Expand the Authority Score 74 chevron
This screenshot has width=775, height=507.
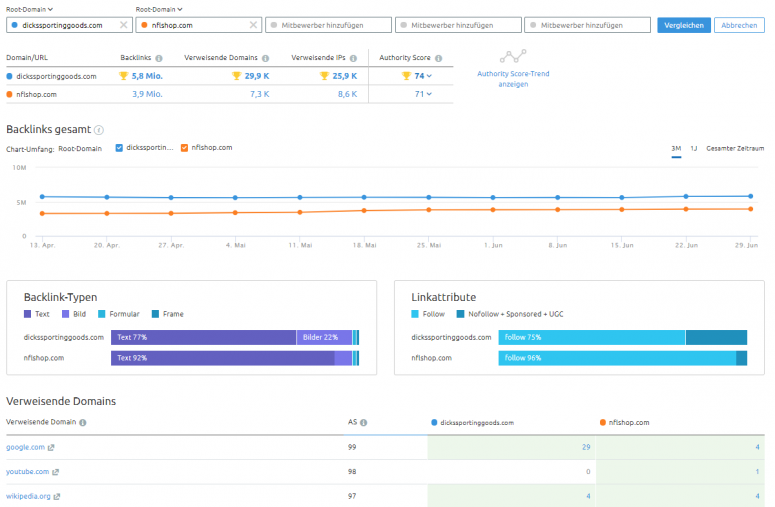(429, 76)
